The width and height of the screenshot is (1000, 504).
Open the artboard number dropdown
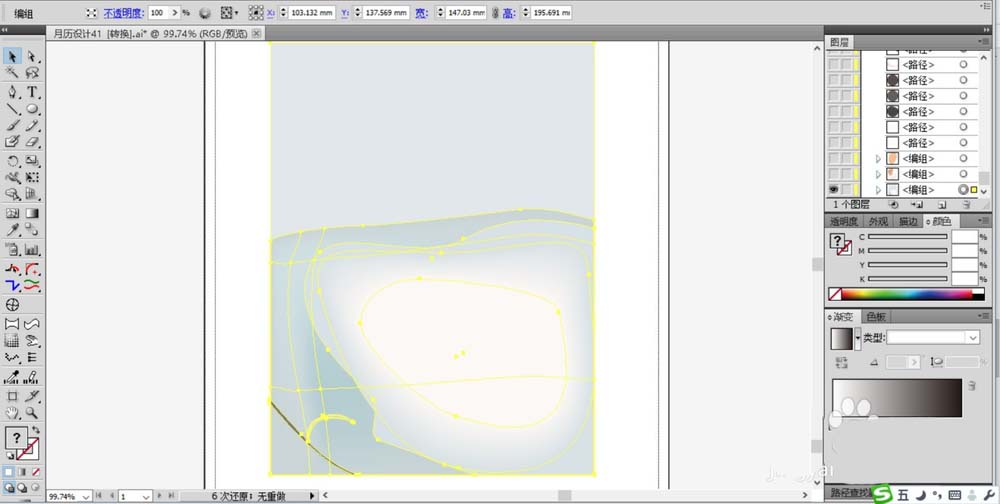pos(145,496)
